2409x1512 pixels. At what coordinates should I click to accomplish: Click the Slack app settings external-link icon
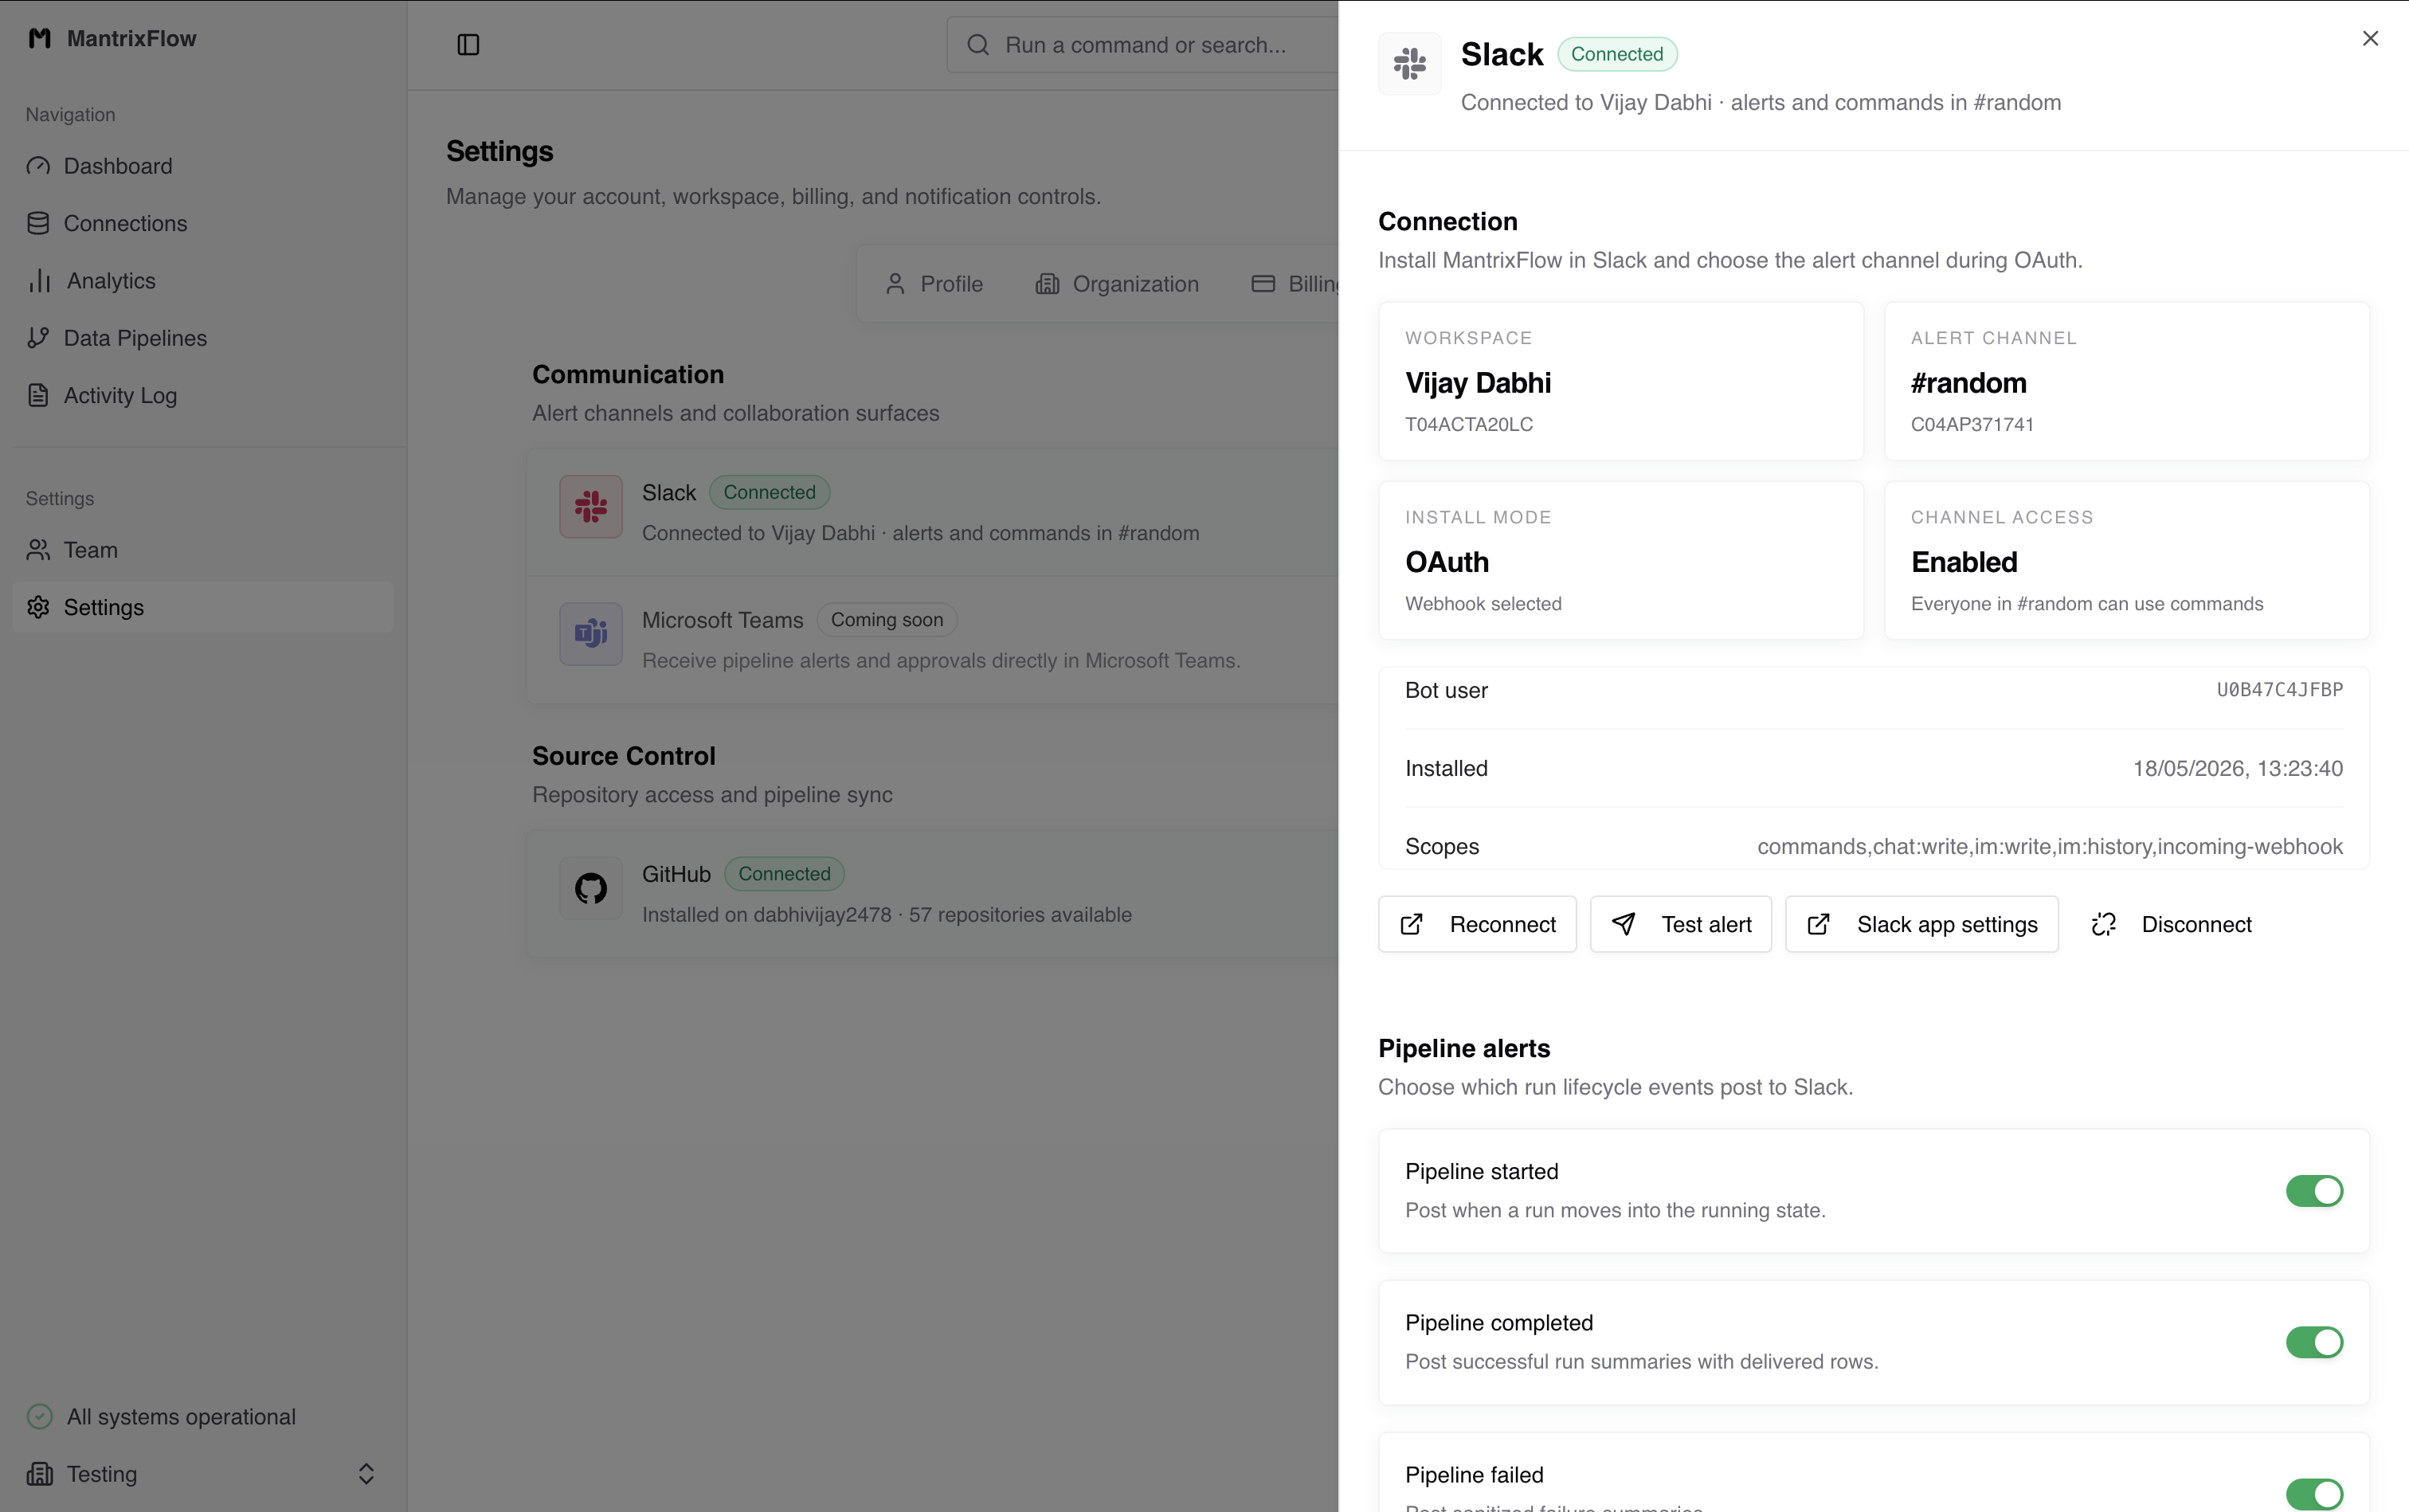click(1819, 925)
